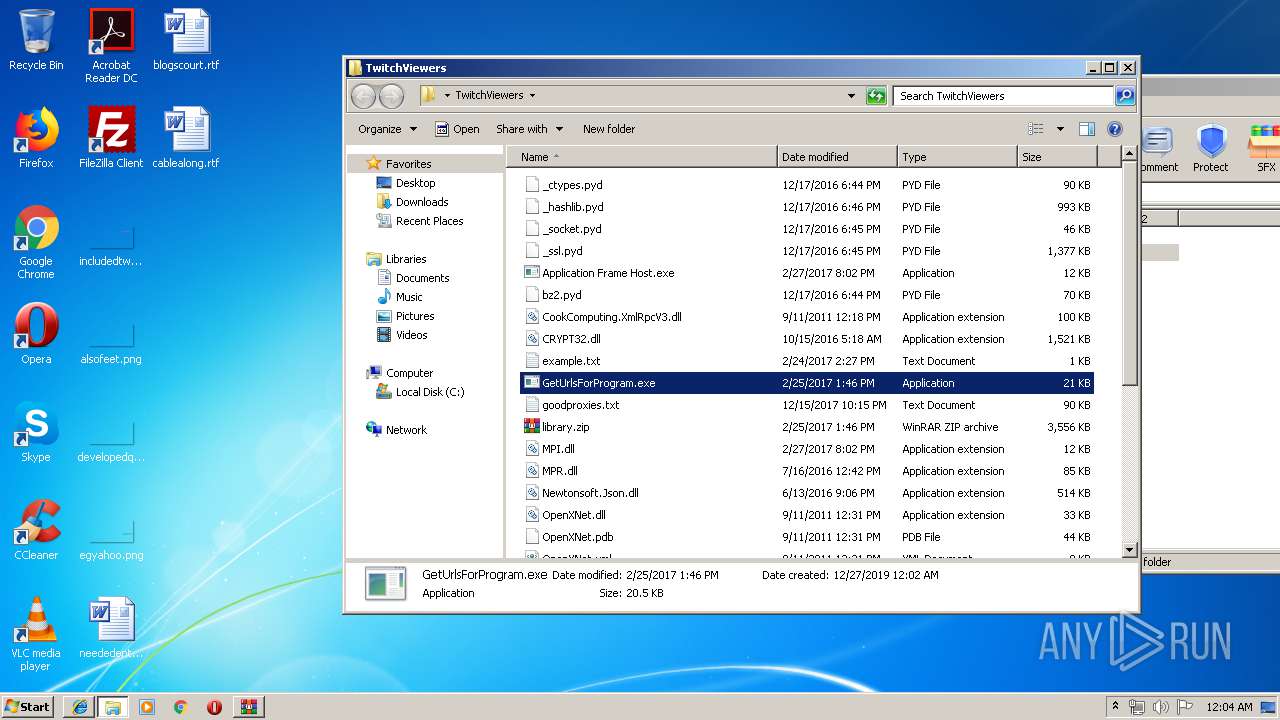Launch Firefox from the desktop
The width and height of the screenshot is (1280, 720).
pos(36,138)
